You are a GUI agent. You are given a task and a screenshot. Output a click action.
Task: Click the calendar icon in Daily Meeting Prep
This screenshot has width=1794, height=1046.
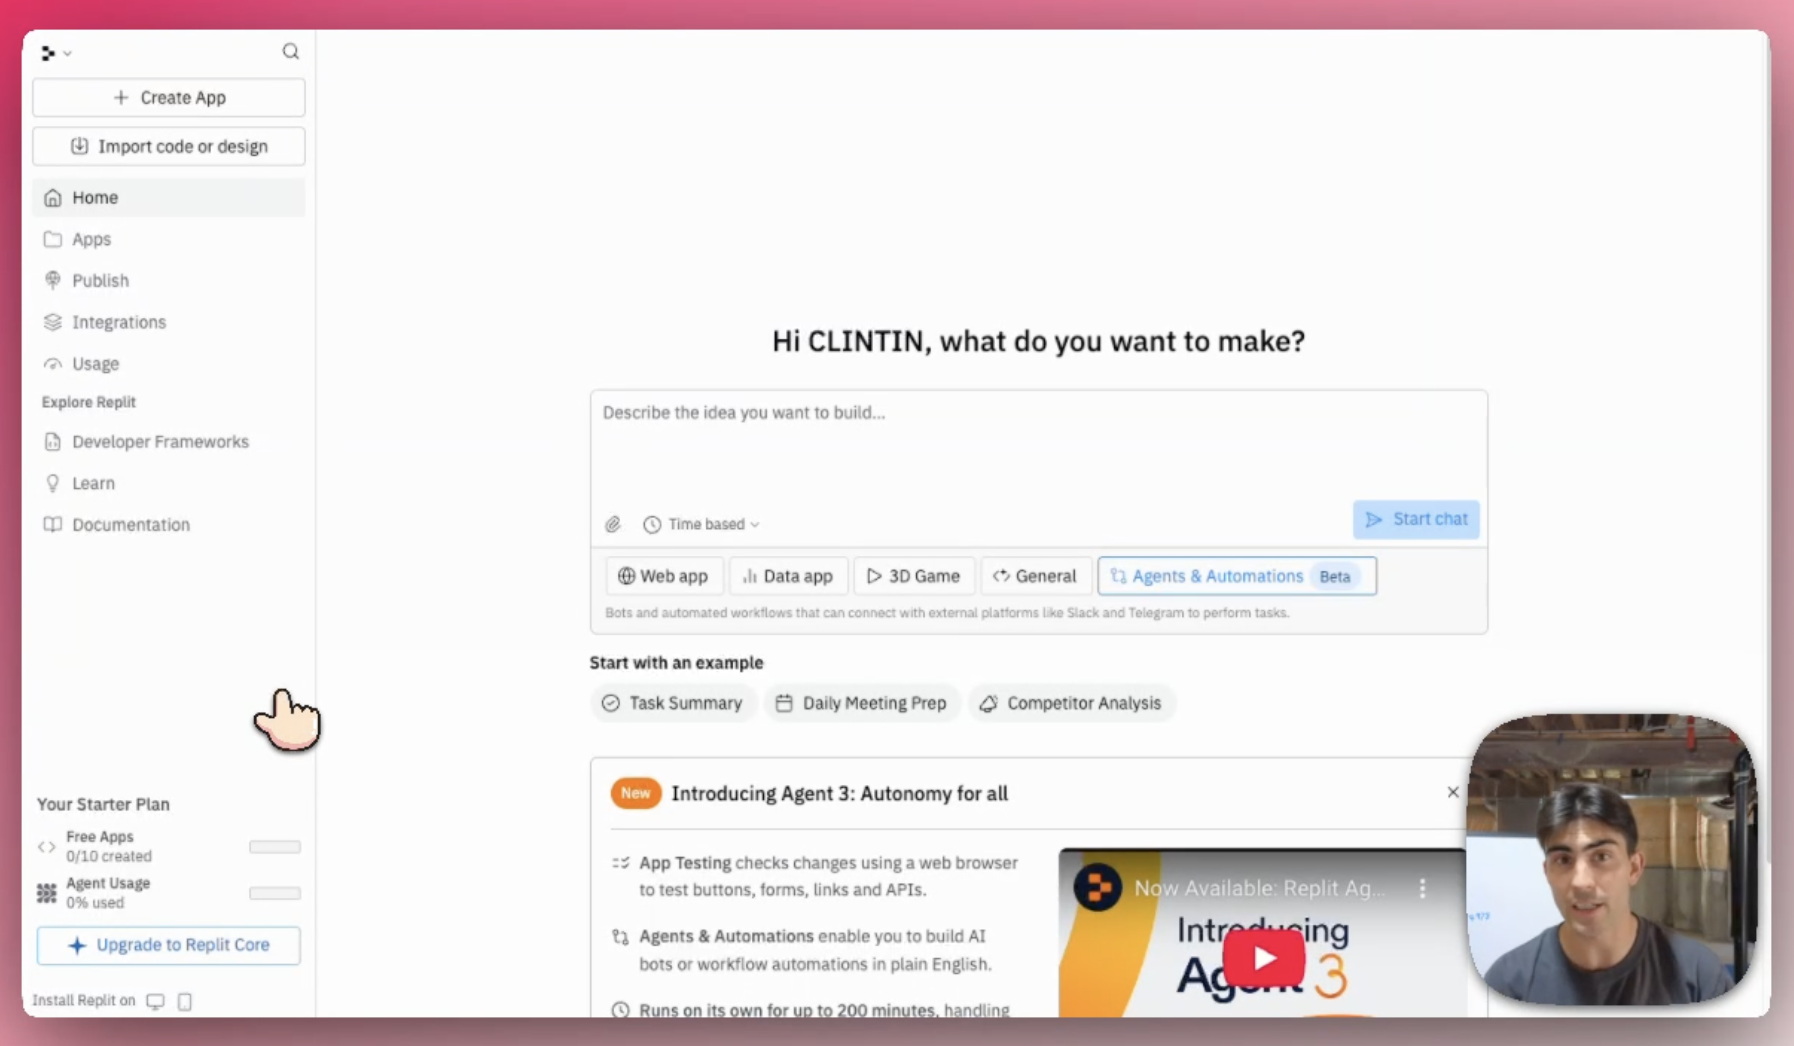click(x=784, y=703)
